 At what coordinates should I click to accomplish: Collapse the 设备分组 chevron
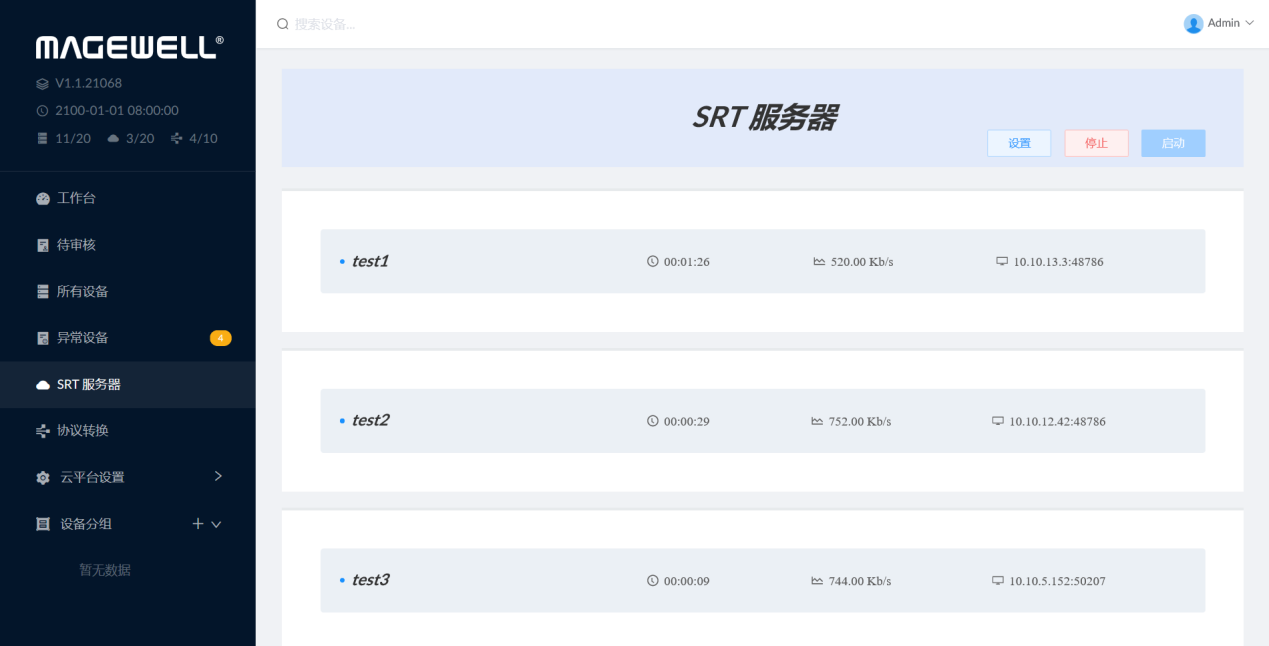(x=216, y=524)
